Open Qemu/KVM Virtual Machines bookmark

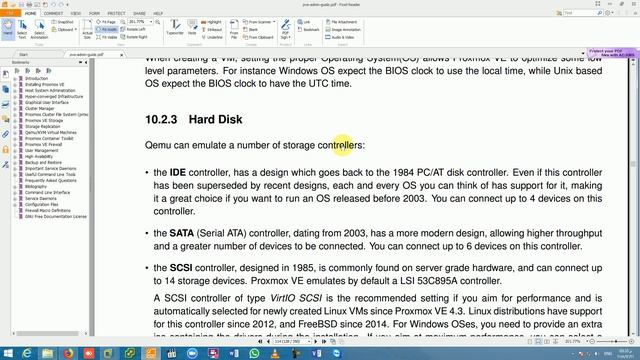(51, 133)
